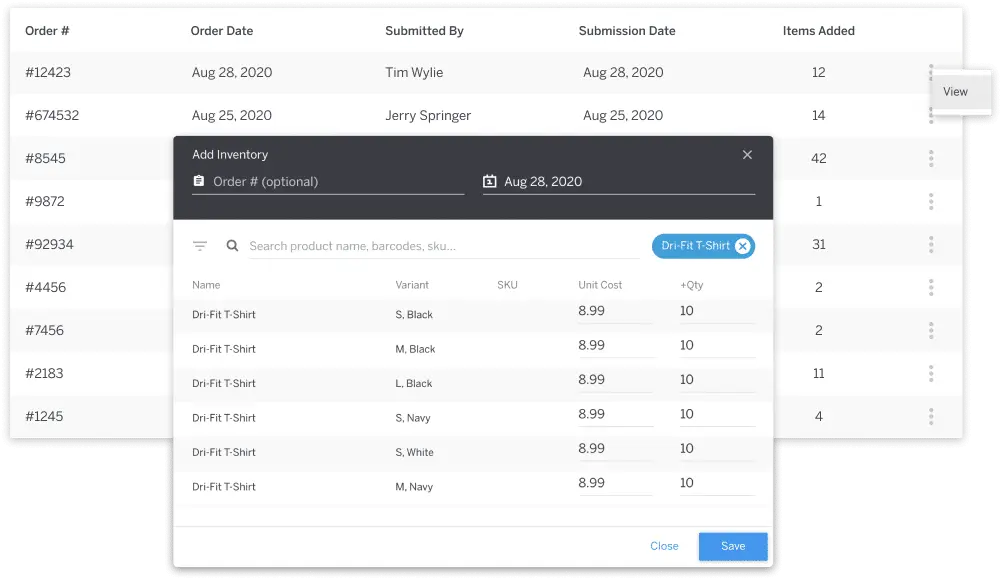Image resolution: width=1002 pixels, height=579 pixels.
Task: Click the Name column header in dialog
Action: tap(206, 285)
